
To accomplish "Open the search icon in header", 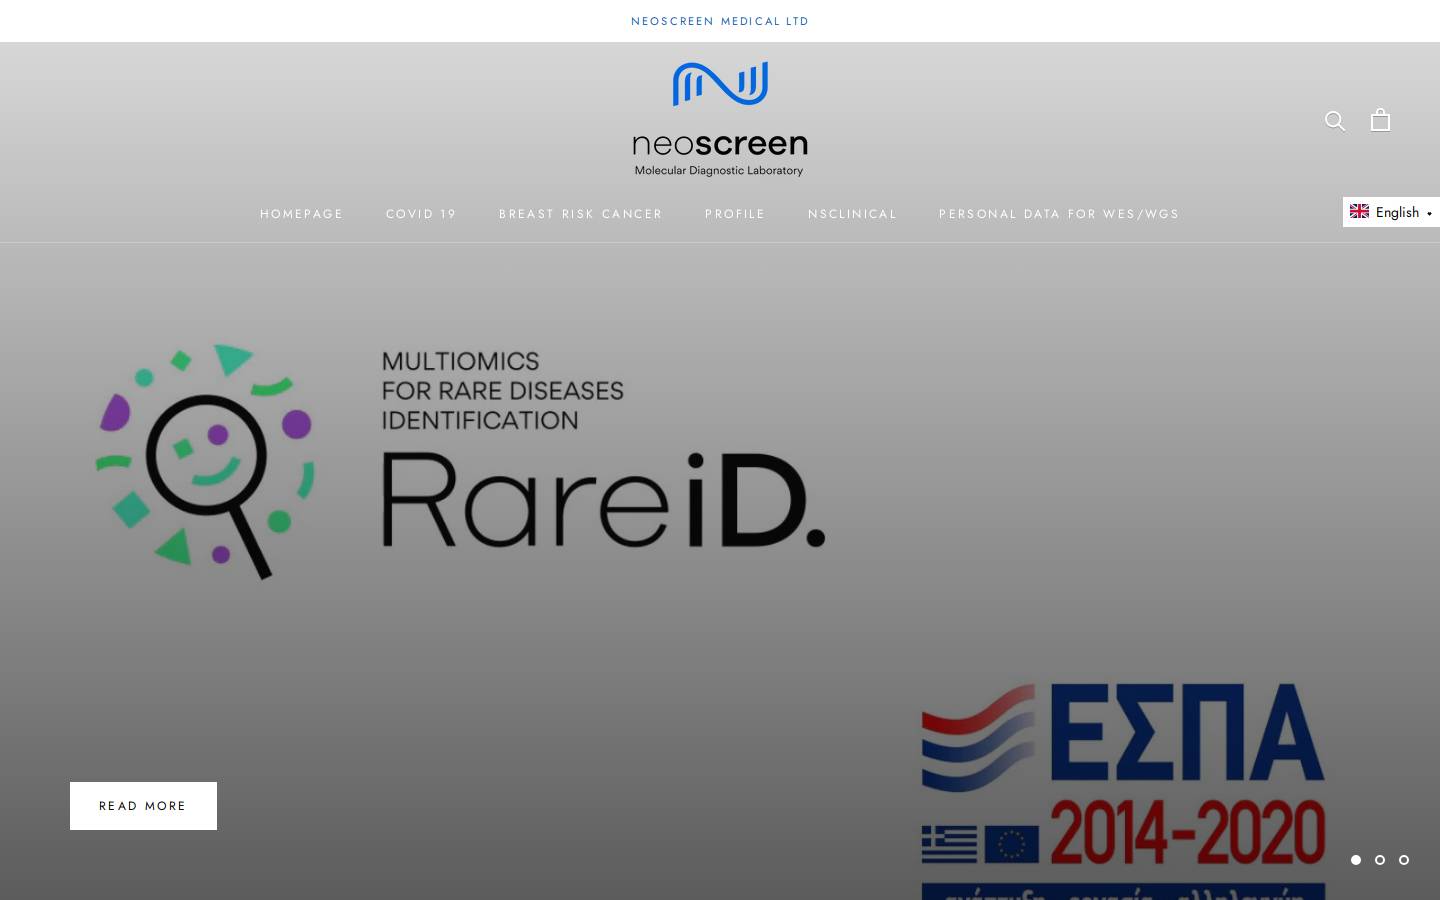I will 1335,121.
